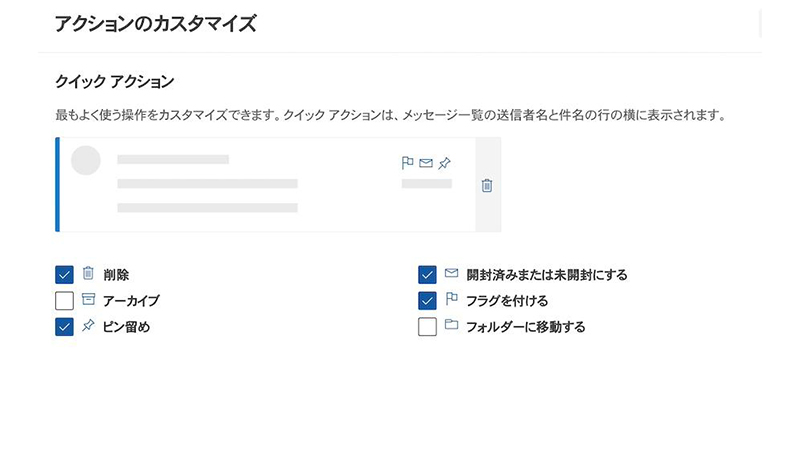Click the flag icon in the preview
This screenshot has height=450, width=800.
[407, 163]
